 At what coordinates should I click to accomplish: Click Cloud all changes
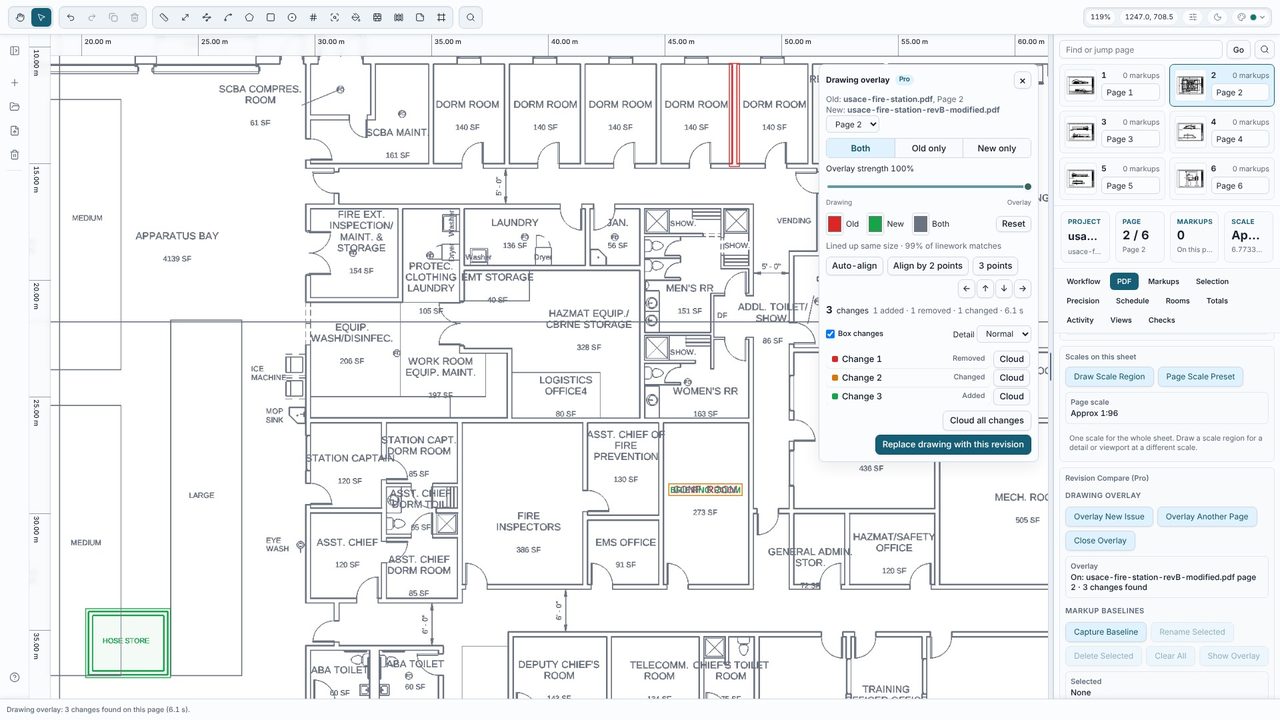pyautogui.click(x=987, y=420)
